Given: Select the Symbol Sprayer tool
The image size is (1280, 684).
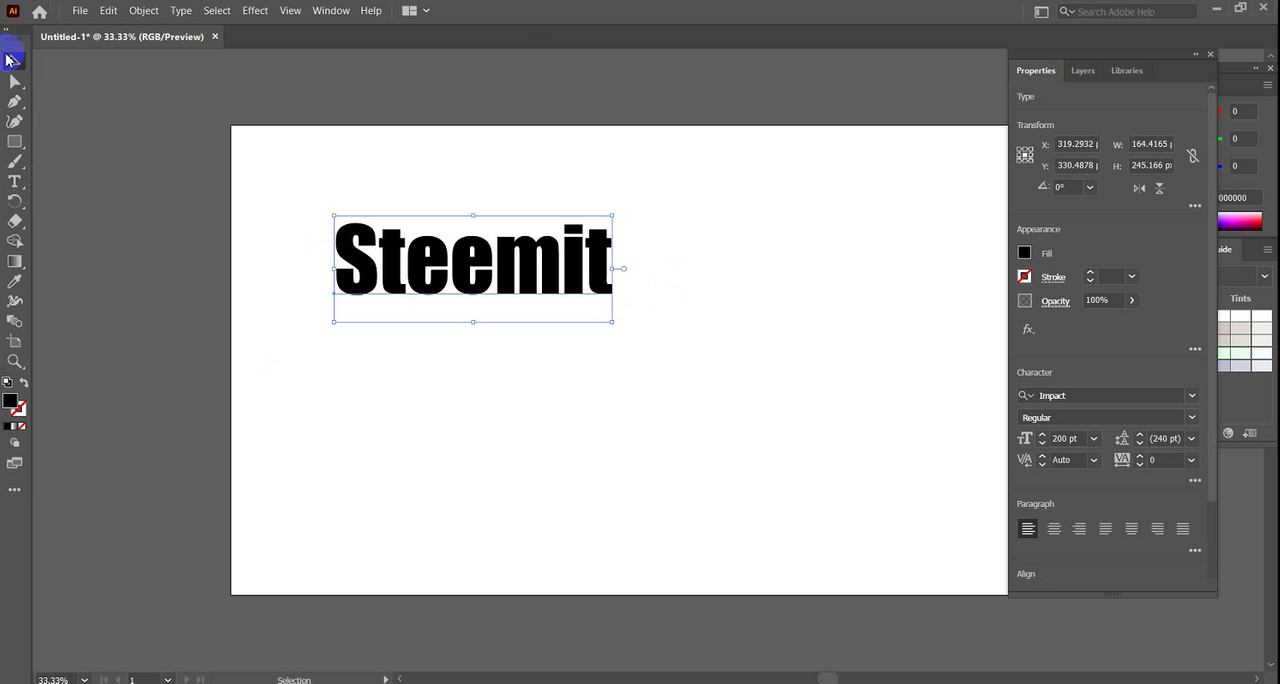Looking at the screenshot, I should point(14,301).
